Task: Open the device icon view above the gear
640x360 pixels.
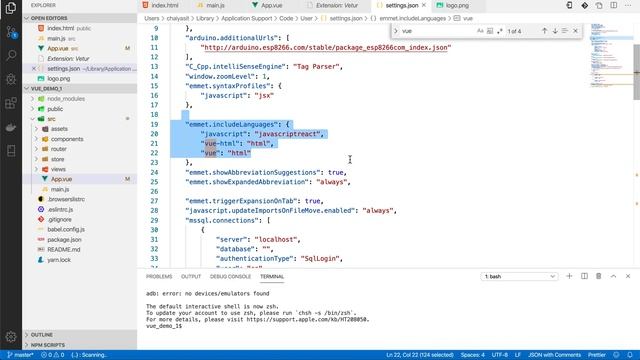Action: [11, 151]
